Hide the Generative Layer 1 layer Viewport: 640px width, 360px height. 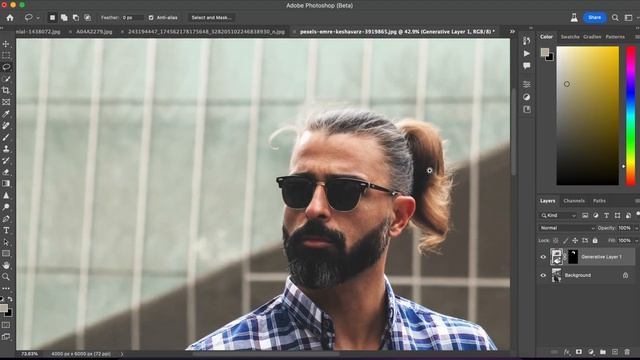pyautogui.click(x=543, y=257)
